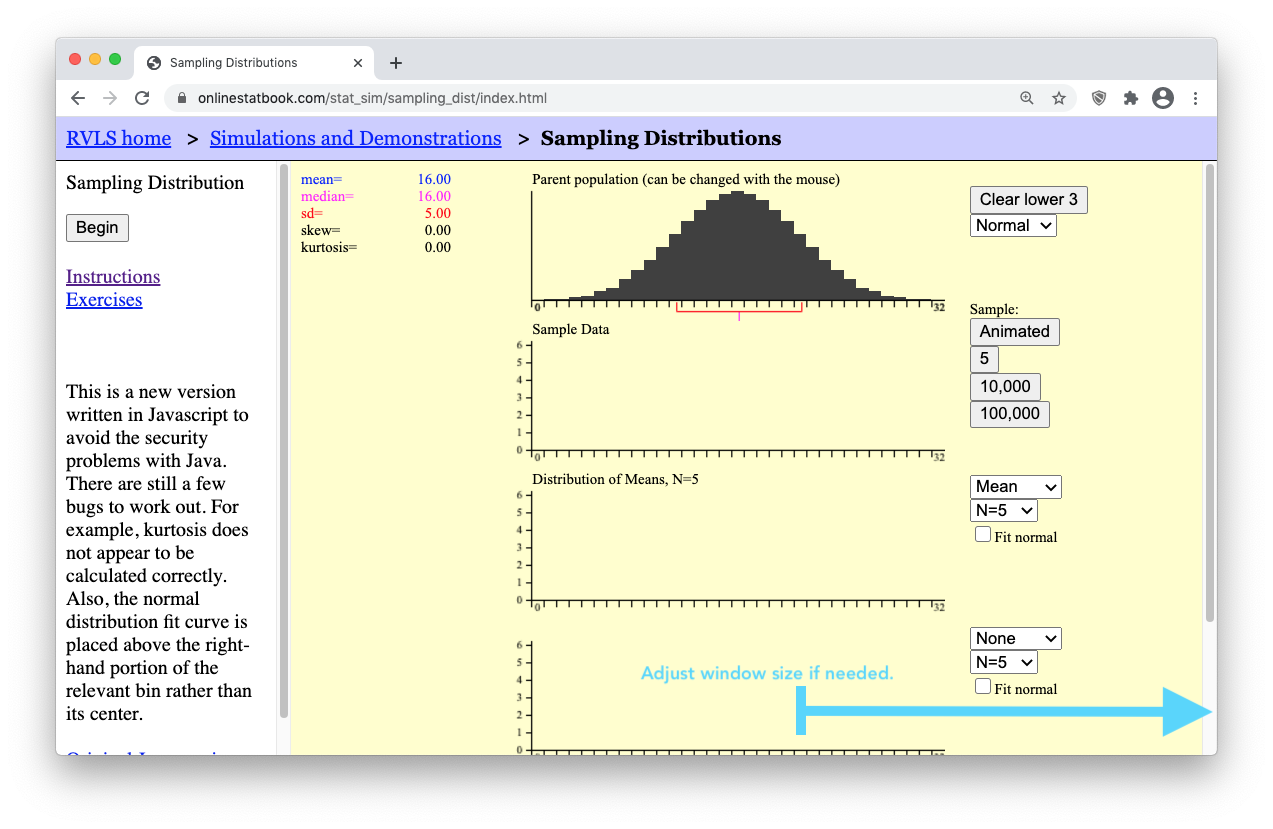Go to Simulations and Demonstrations breadcrumb

coord(355,139)
